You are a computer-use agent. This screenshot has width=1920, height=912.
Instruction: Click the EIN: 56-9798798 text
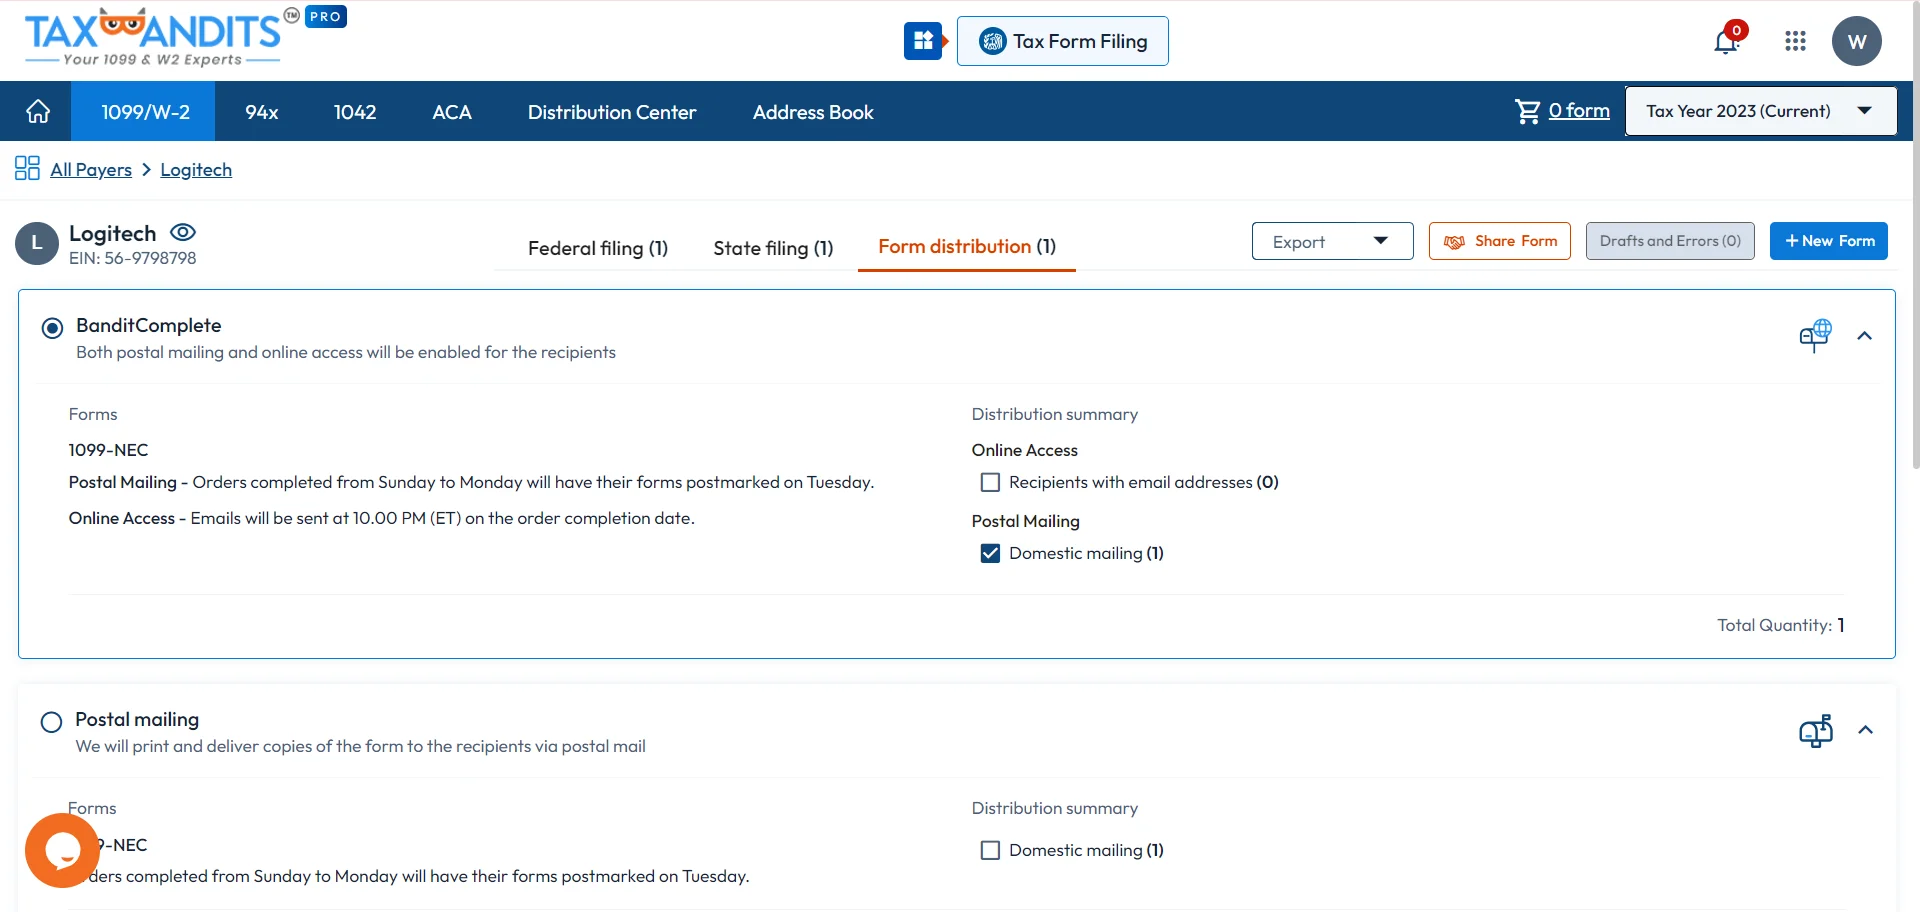coord(133,258)
